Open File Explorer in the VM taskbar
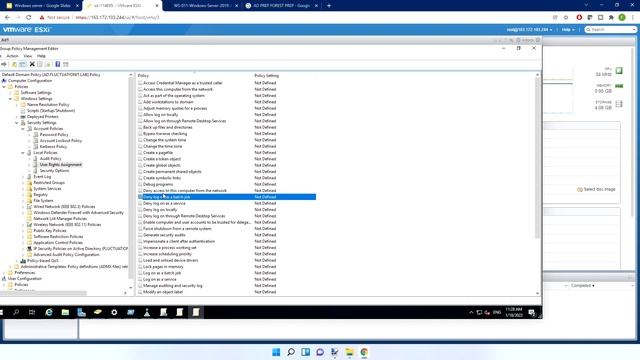 tap(65, 312)
